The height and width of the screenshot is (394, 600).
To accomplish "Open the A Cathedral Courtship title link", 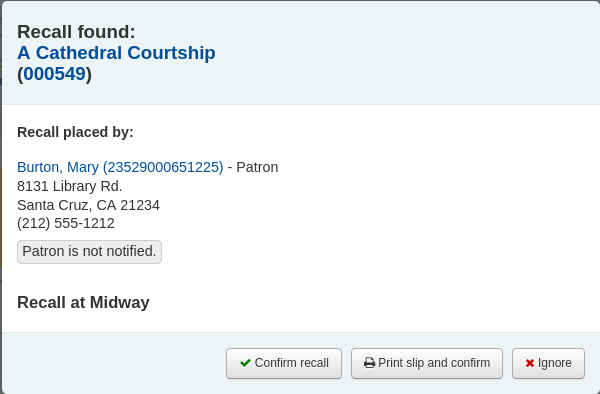I will click(x=116, y=53).
